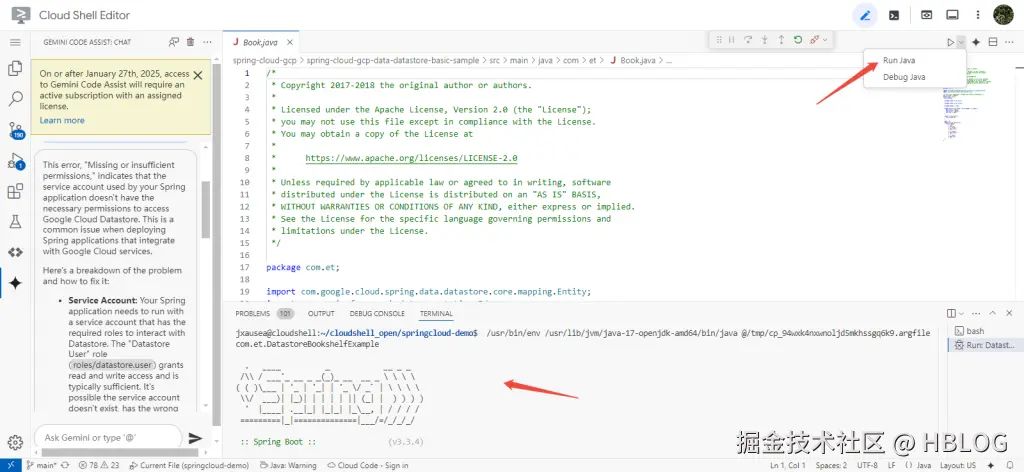The width and height of the screenshot is (1024, 472).
Task: Focus the Ask Gemini input field
Action: [x=108, y=437]
